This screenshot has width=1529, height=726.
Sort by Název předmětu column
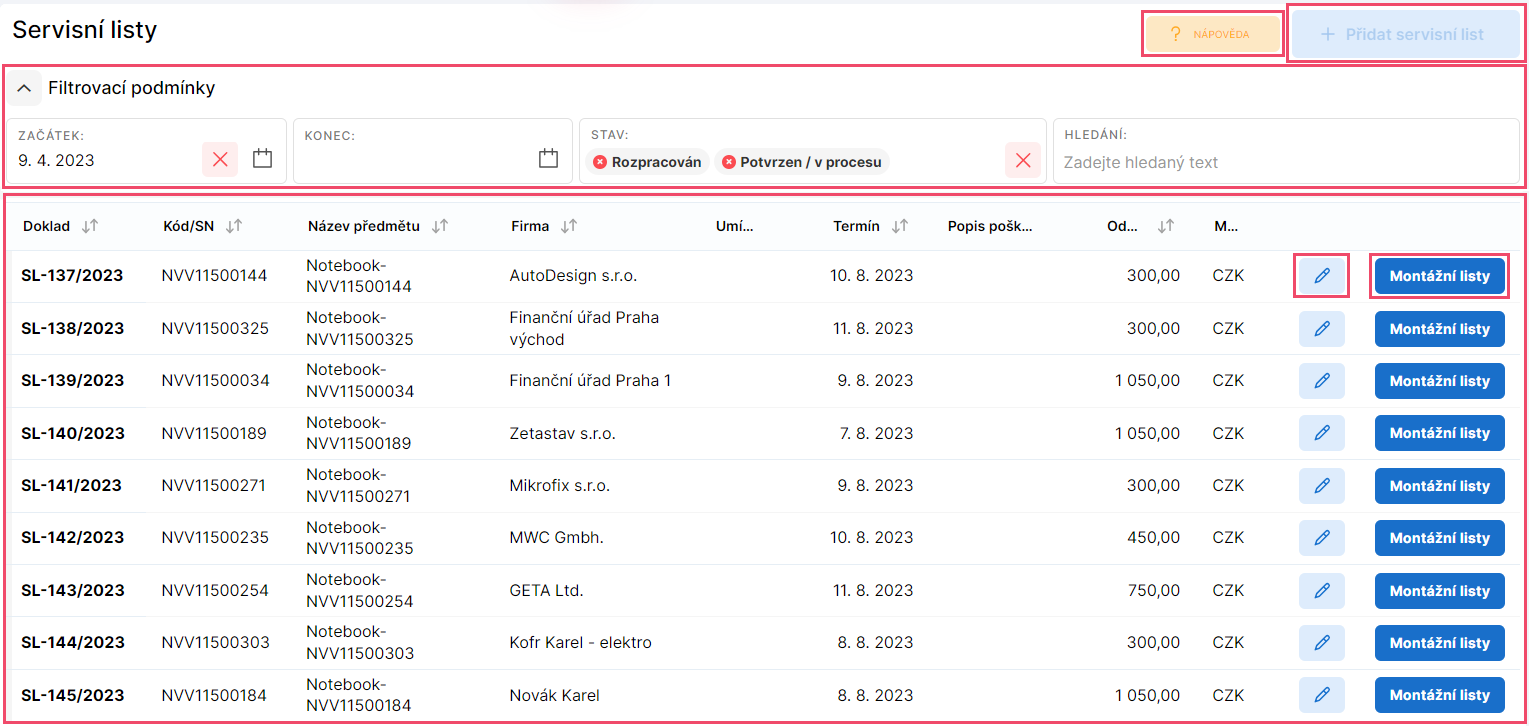(440, 226)
